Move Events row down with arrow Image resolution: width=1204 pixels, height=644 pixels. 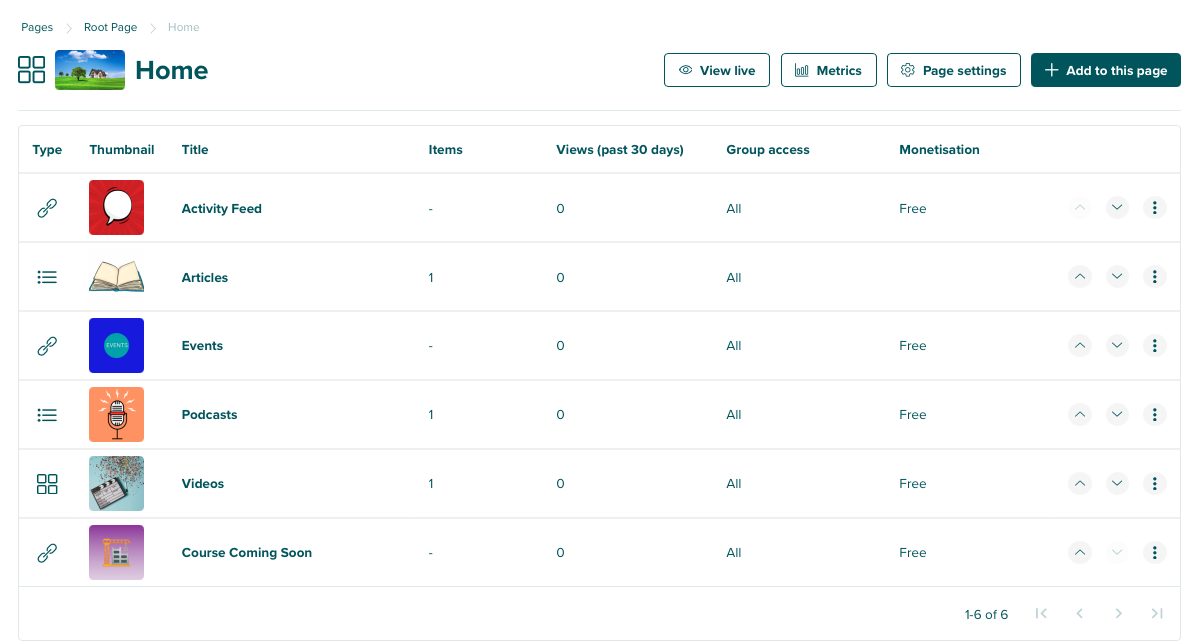[1117, 346]
